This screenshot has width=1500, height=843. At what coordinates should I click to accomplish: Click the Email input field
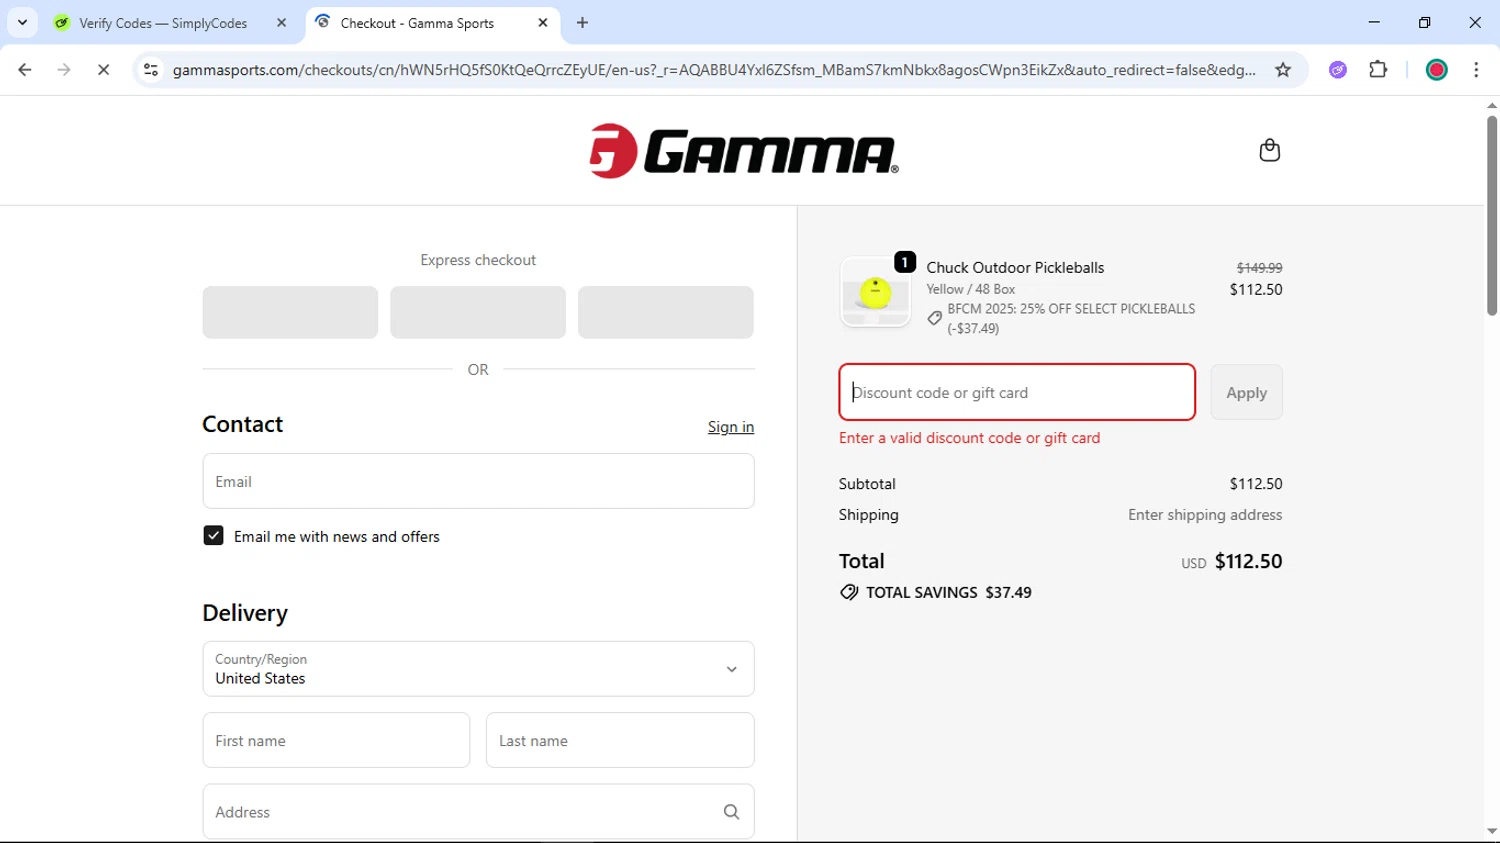click(x=478, y=481)
